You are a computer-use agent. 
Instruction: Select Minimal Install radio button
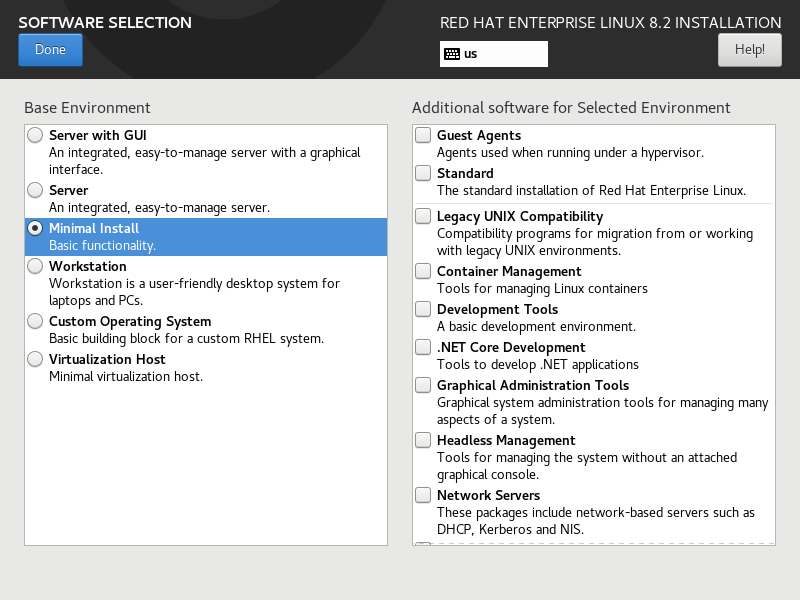coord(36,228)
